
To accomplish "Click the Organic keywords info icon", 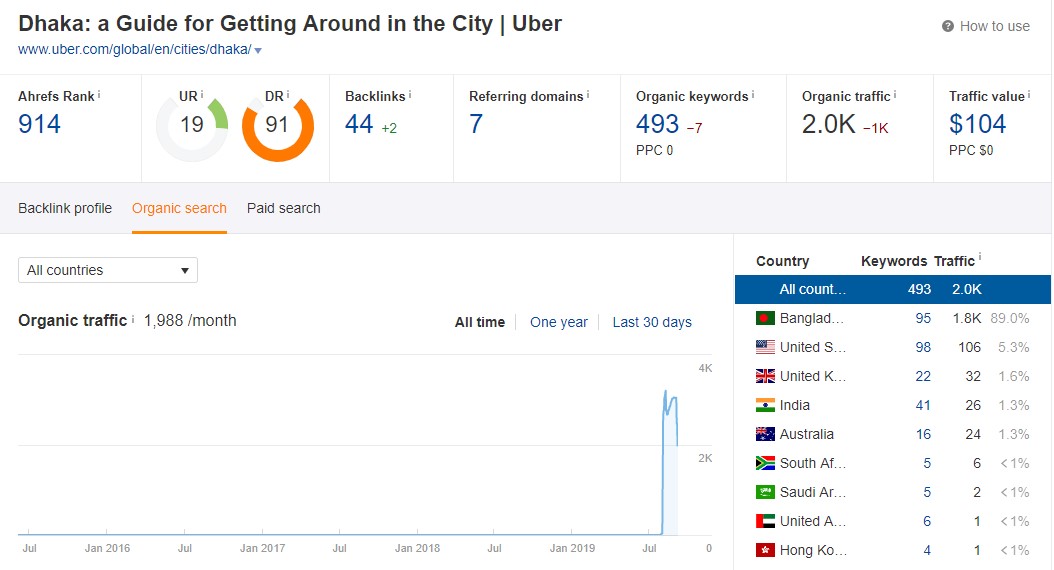I will tap(752, 95).
